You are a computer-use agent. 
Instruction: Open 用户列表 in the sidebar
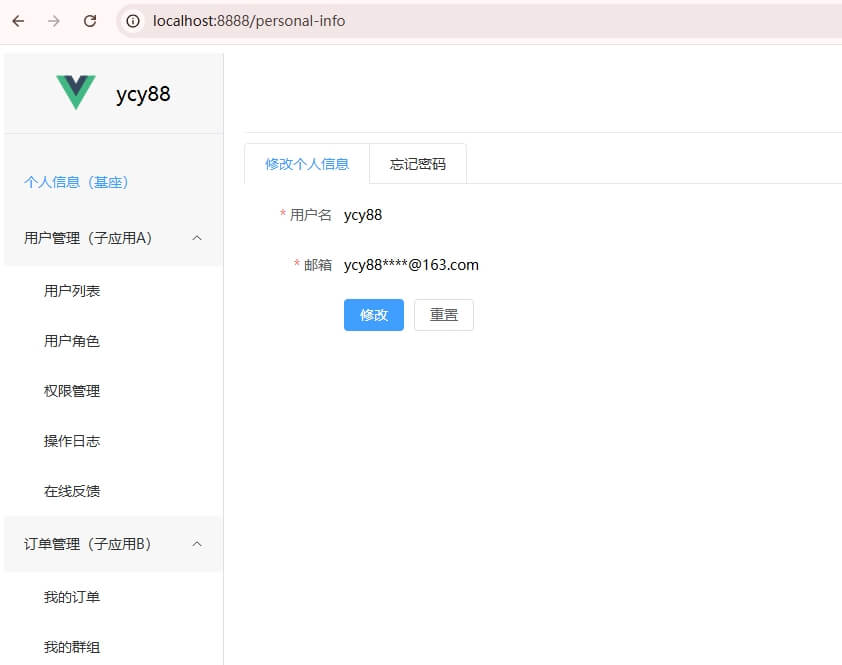tap(72, 291)
